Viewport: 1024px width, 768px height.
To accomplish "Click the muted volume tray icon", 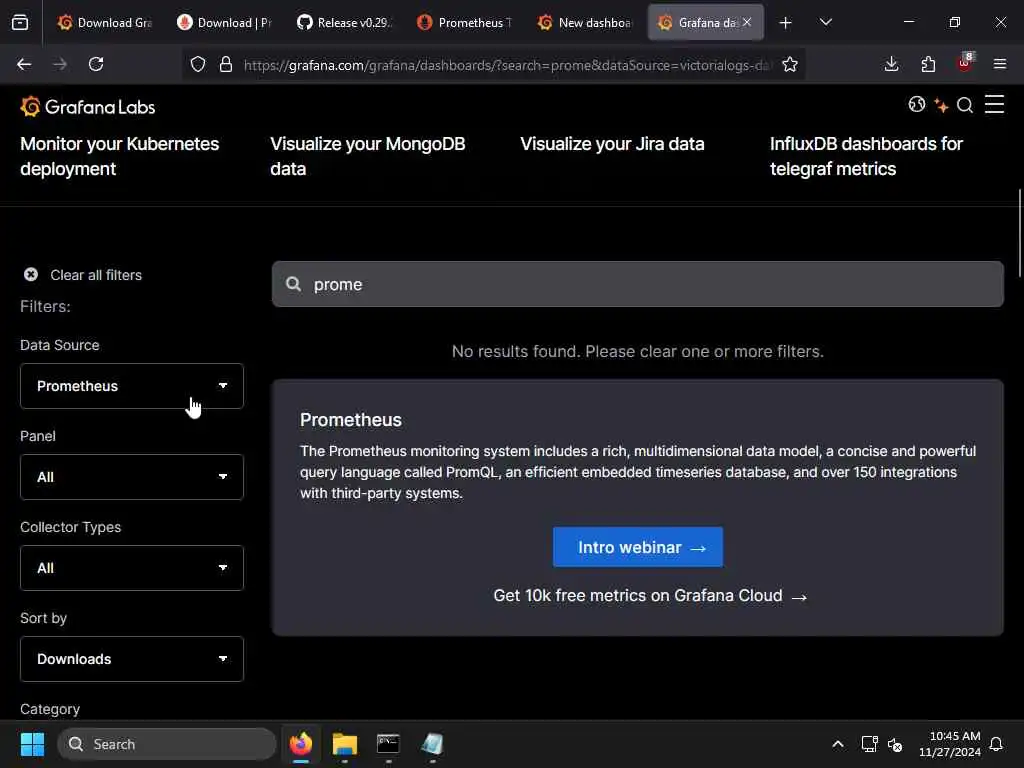I will click(x=895, y=744).
